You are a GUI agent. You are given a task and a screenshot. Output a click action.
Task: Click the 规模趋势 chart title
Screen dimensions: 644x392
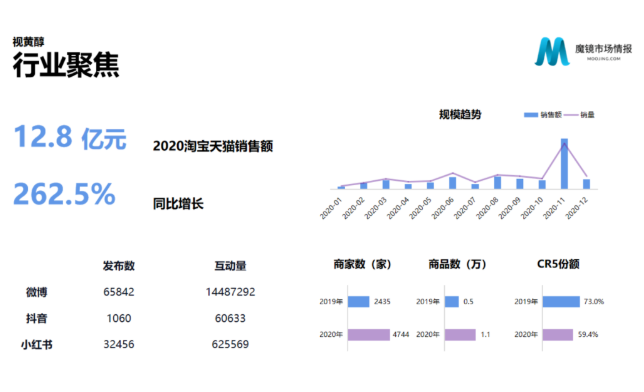tap(460, 114)
